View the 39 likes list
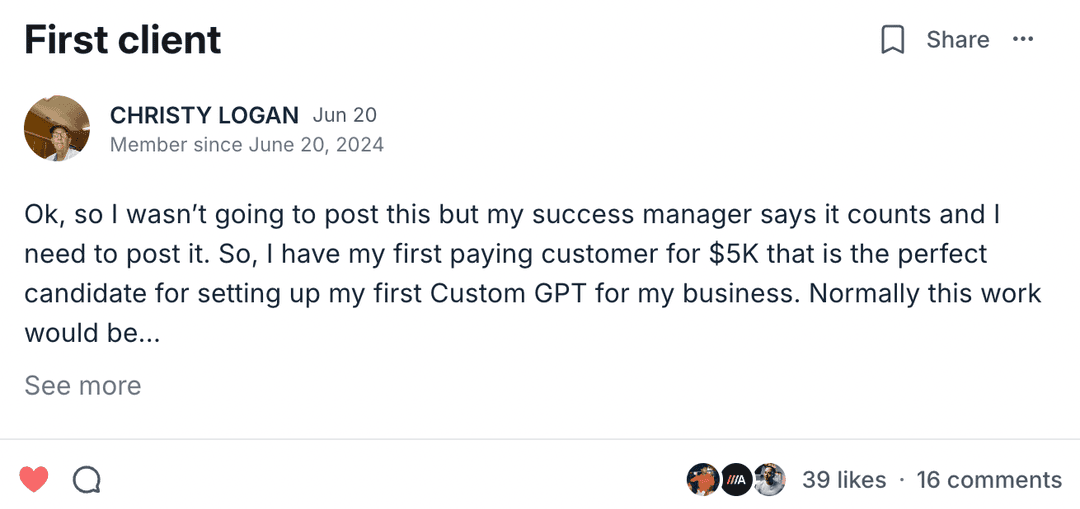 point(844,480)
